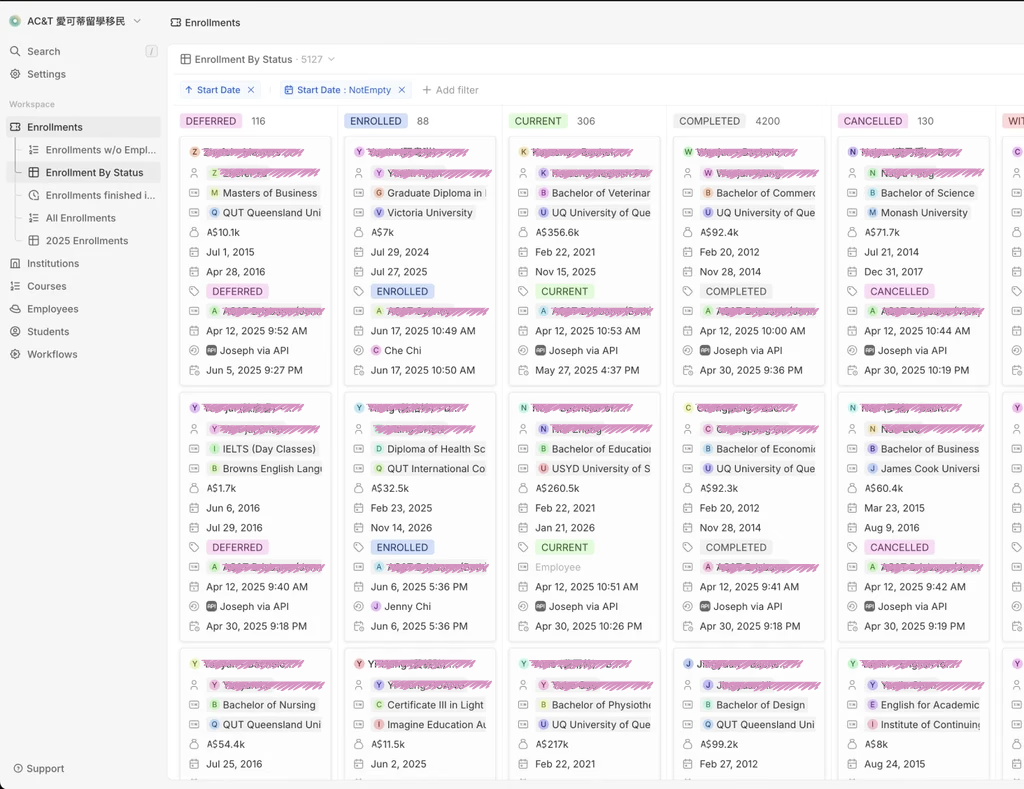Open the All Enrollments view

click(x=80, y=218)
